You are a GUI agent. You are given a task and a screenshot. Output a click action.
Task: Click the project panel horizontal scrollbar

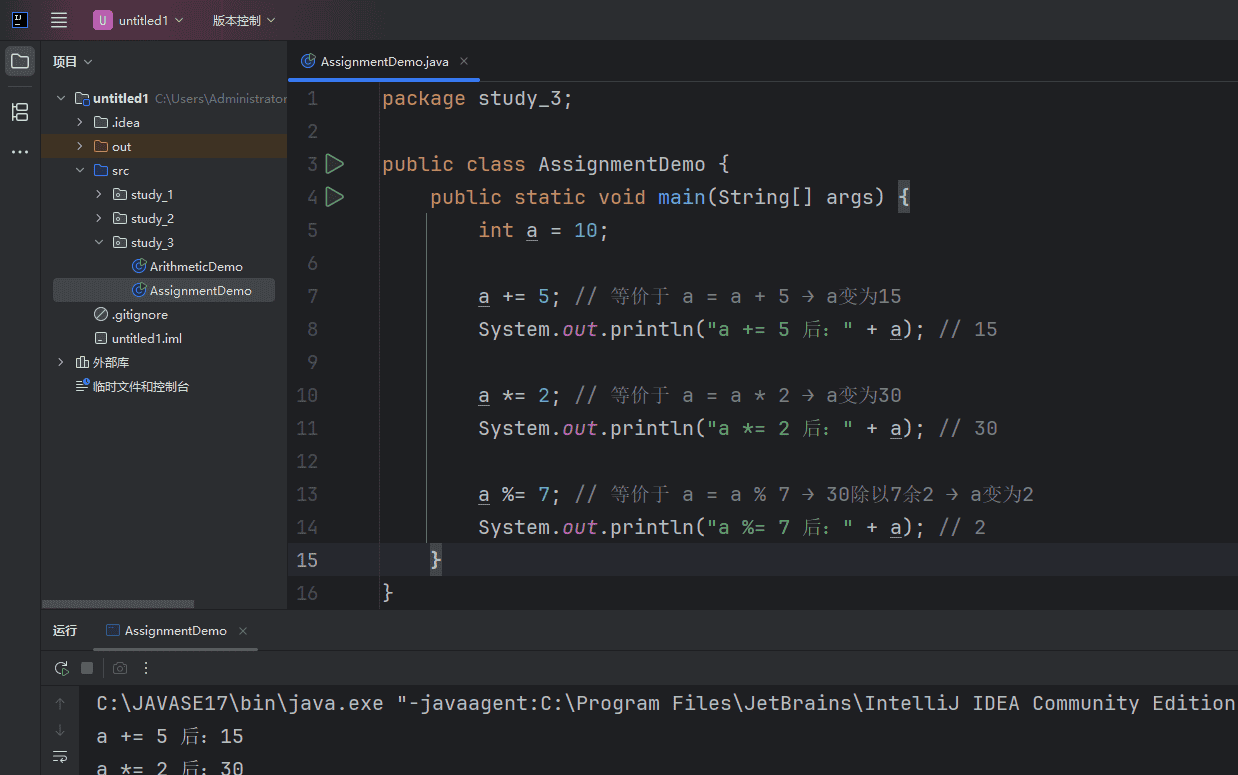118,604
